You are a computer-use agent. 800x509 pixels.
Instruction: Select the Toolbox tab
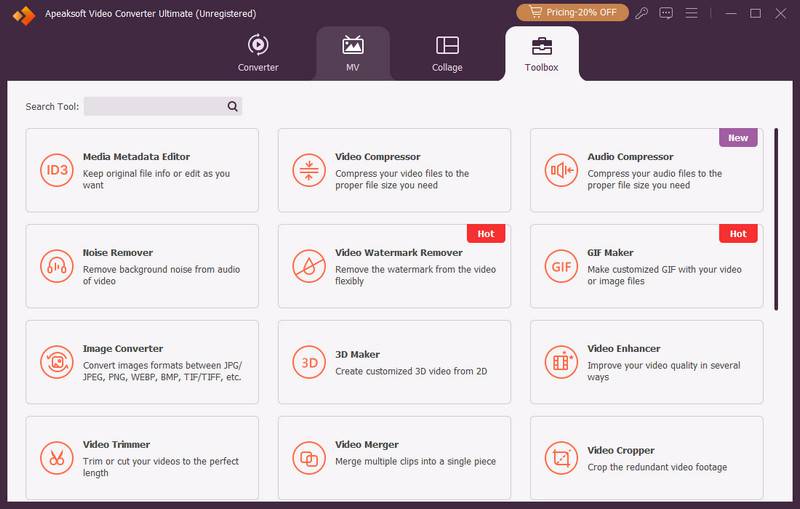541,53
